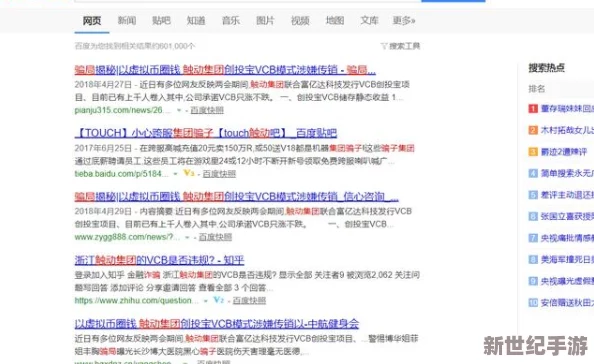The image size is (594, 364).
Task: Open hot search item ranked 3 爵迹2遭差评
Action: (x=564, y=152)
